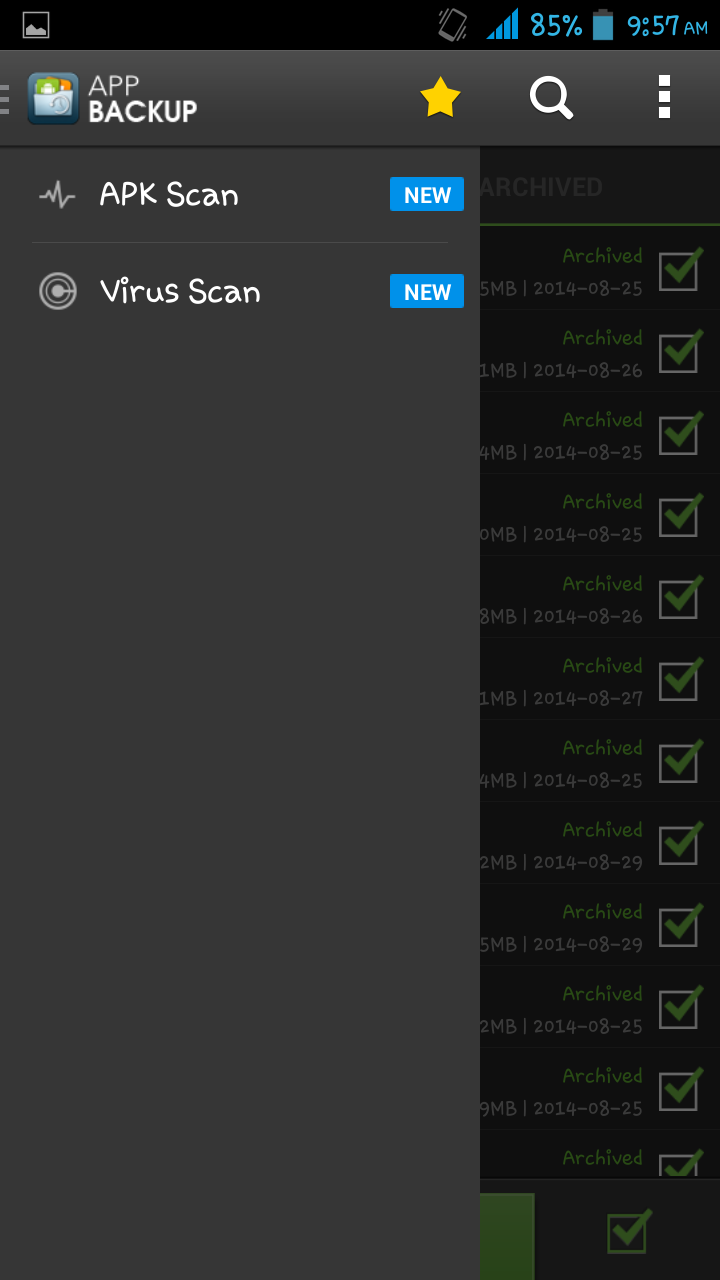
Task: Tap the battery icon in status bar
Action: (602, 24)
